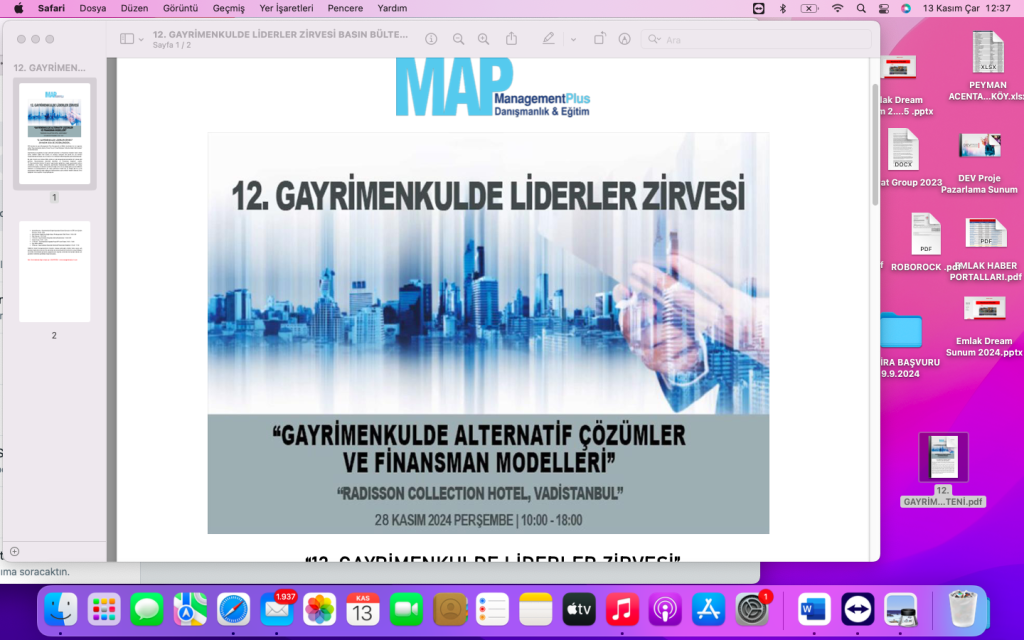Open the add page menu in the sidebar
Screen dimensions: 1024x640
tap(14, 551)
